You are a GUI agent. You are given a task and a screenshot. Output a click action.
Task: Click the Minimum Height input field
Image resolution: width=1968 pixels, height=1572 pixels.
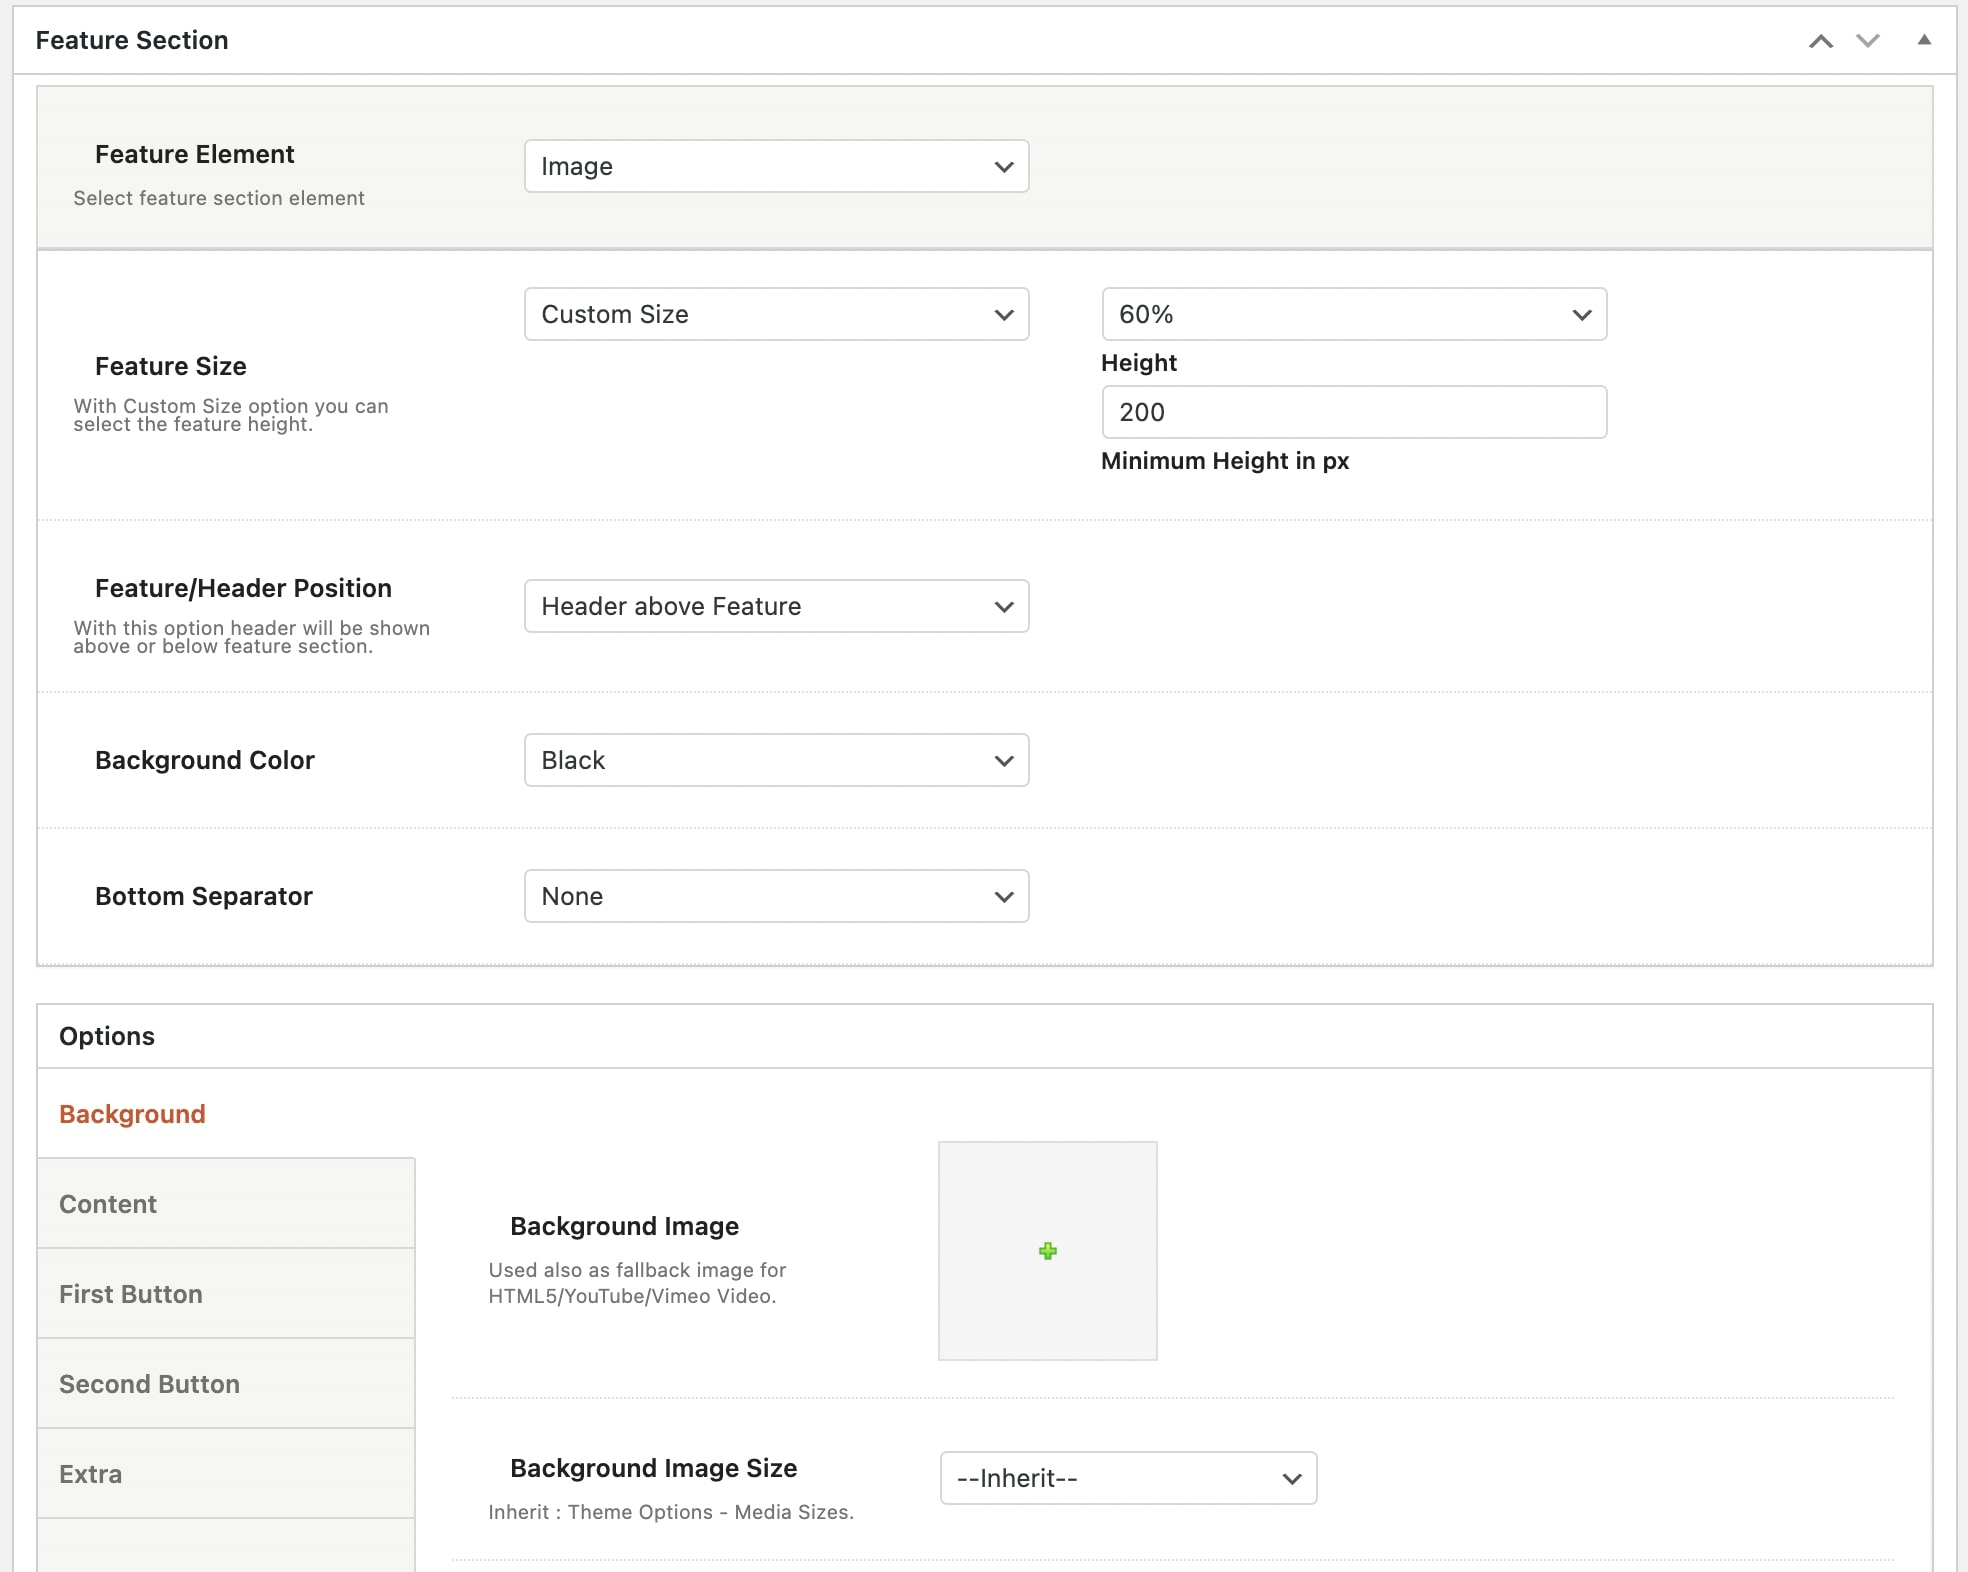(1353, 412)
